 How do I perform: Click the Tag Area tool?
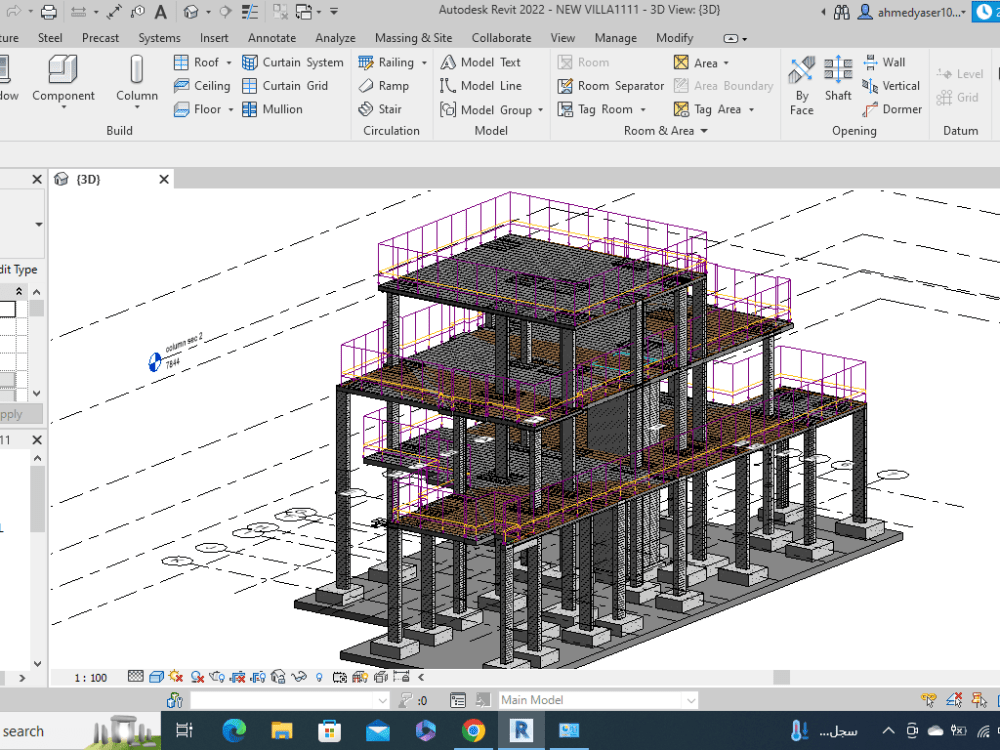point(707,110)
